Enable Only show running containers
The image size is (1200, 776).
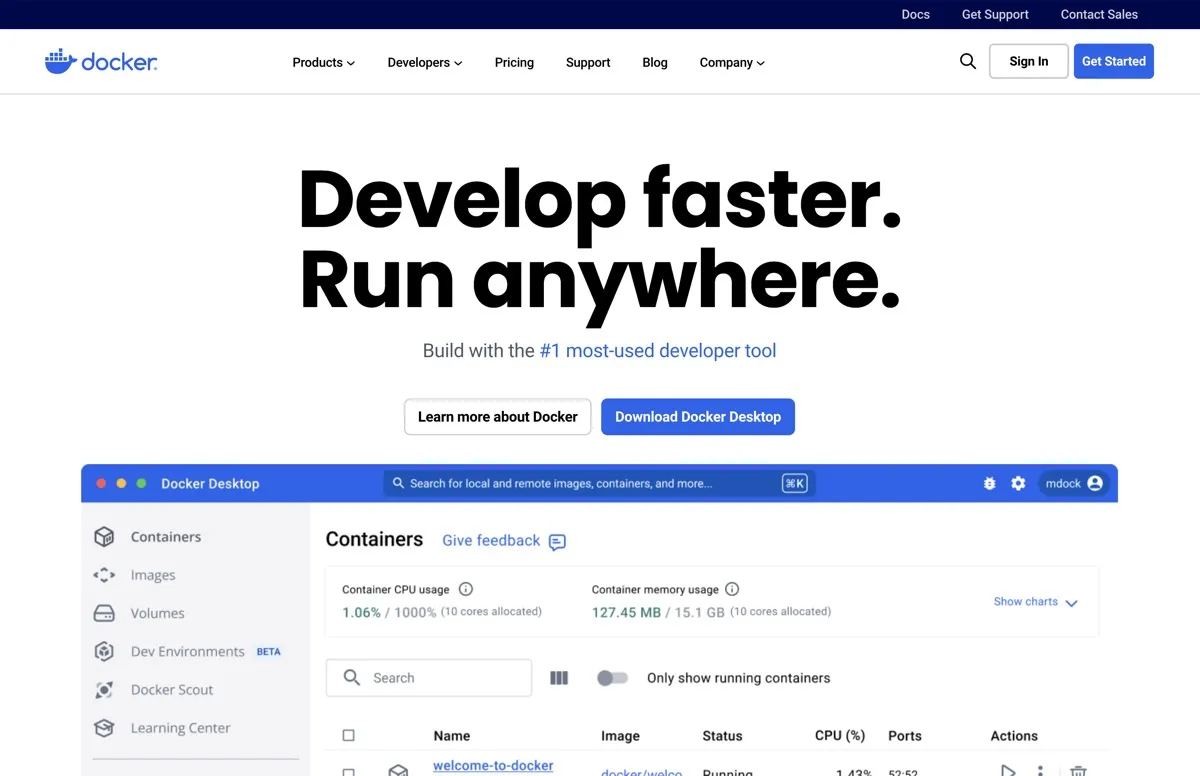pyautogui.click(x=613, y=677)
